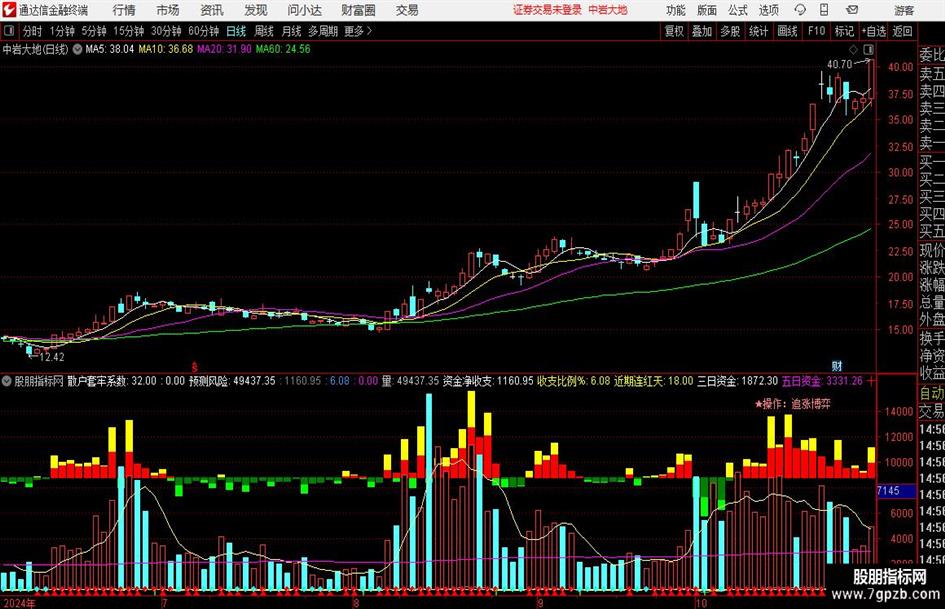Switch to the 周线 weekly tab
Viewport: 945px width, 609px height.
pyautogui.click(x=264, y=31)
